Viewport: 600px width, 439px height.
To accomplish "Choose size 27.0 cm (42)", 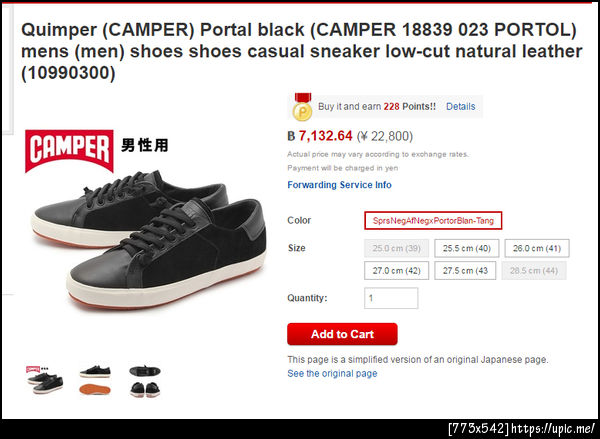I will coord(396,271).
